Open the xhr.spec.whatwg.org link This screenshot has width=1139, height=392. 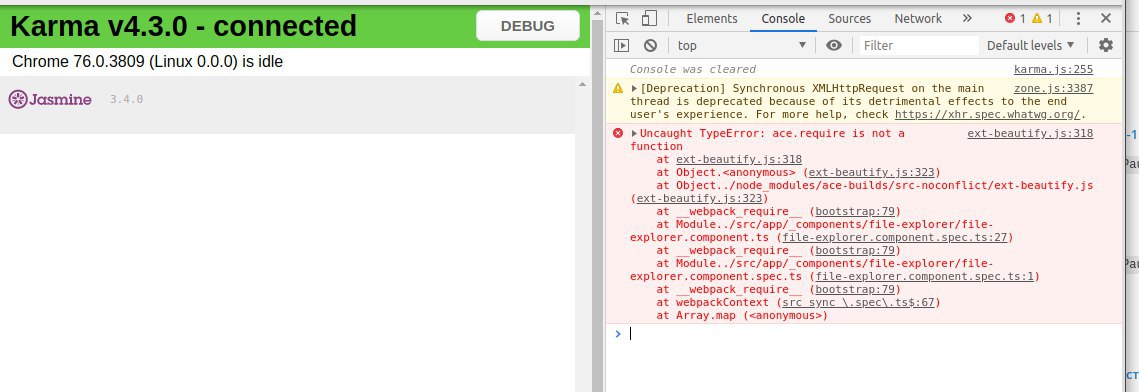pos(989,115)
